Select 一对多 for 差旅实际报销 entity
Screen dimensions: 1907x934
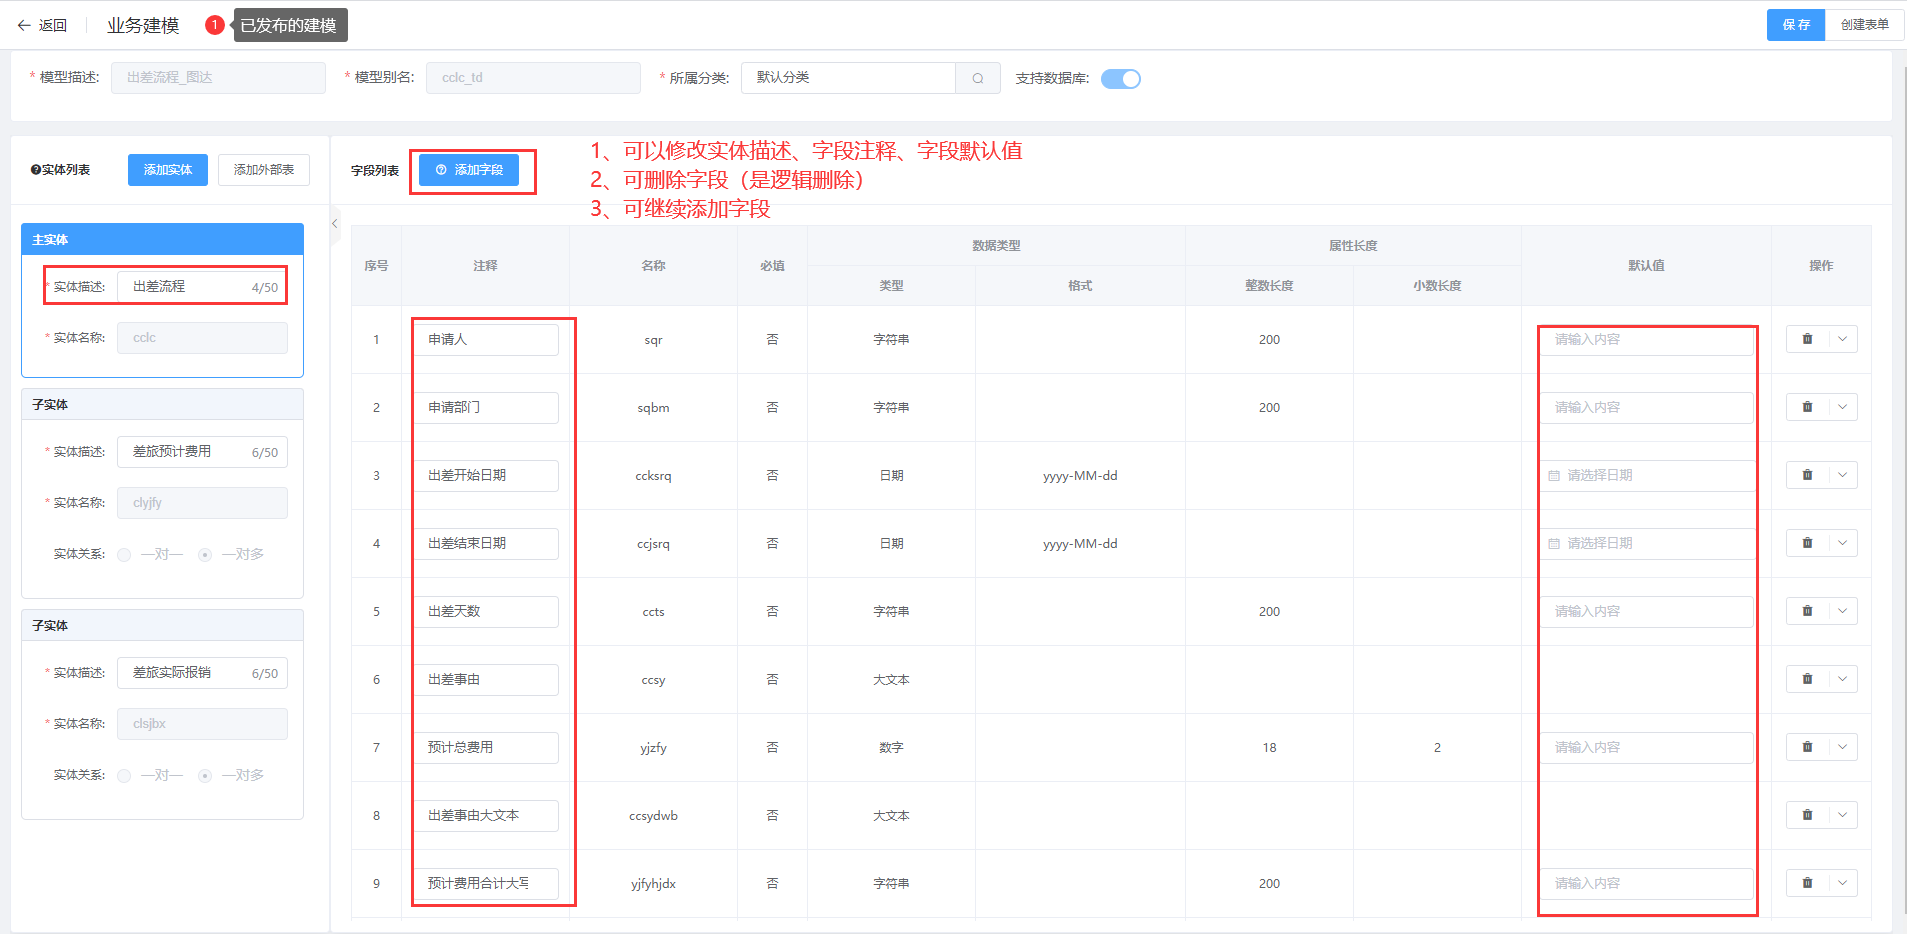[205, 776]
